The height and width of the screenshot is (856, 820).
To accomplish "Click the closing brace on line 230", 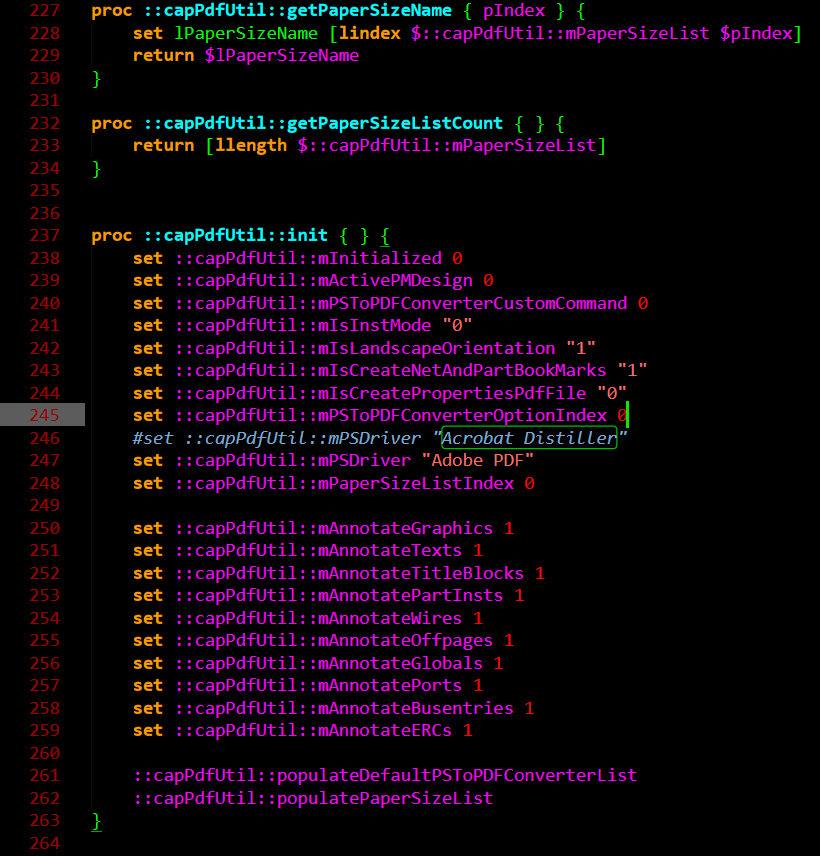I will pyautogui.click(x=97, y=79).
